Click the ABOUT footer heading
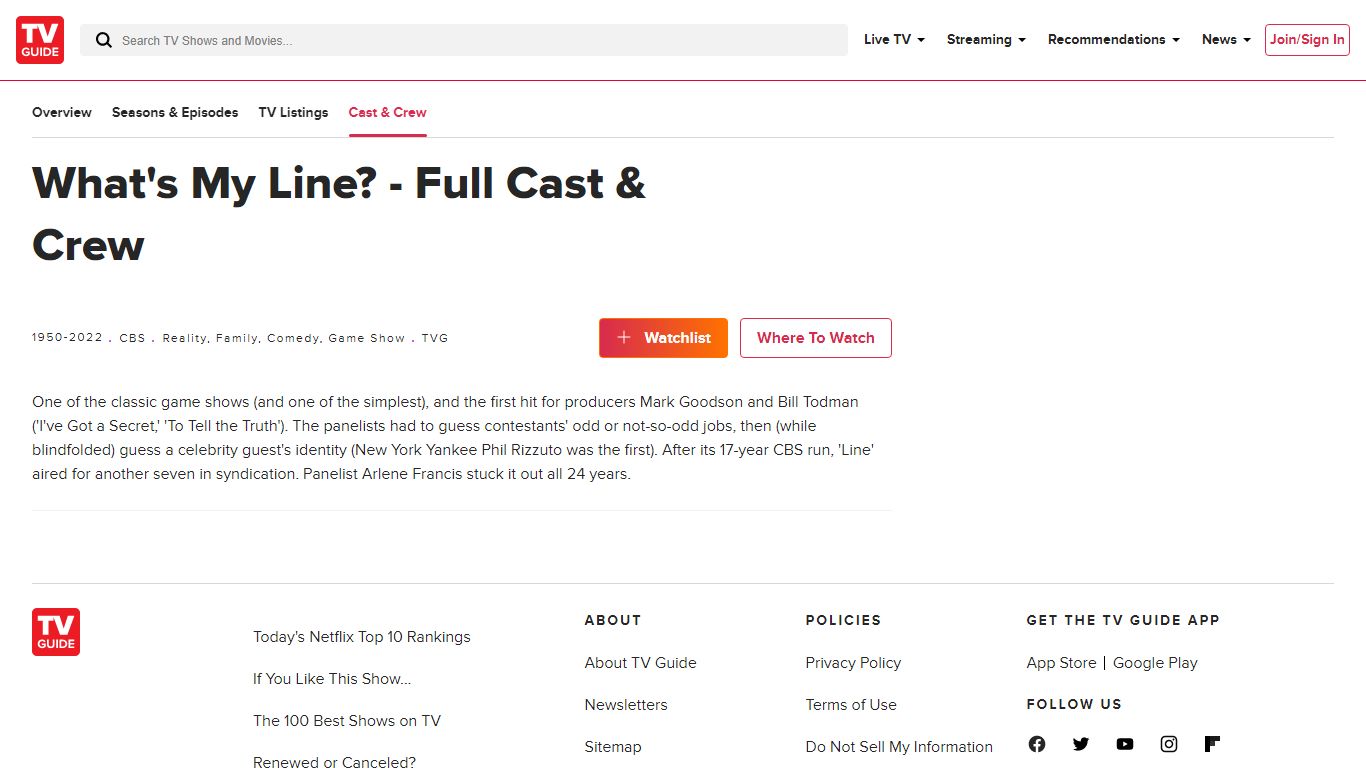 [x=613, y=620]
